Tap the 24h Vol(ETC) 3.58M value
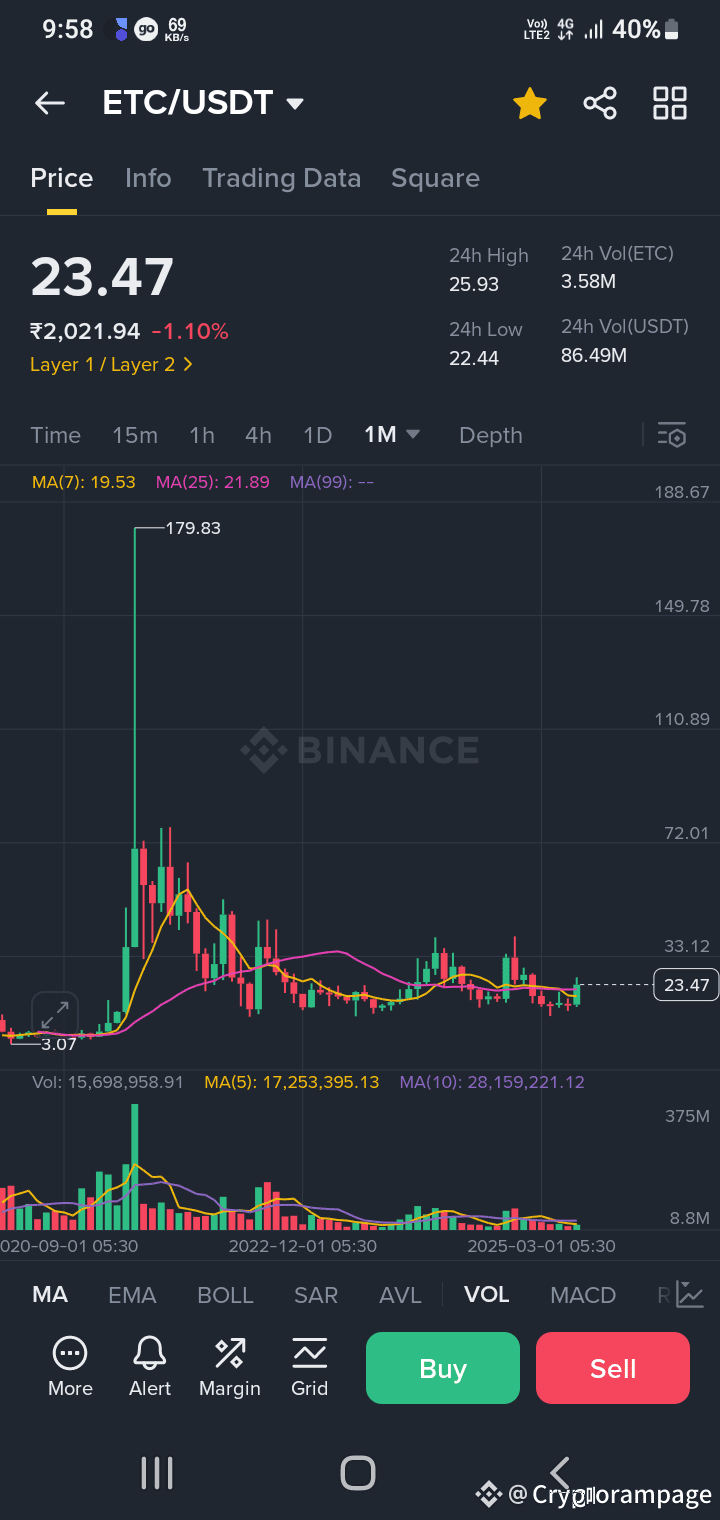720x1520 pixels. coord(588,282)
